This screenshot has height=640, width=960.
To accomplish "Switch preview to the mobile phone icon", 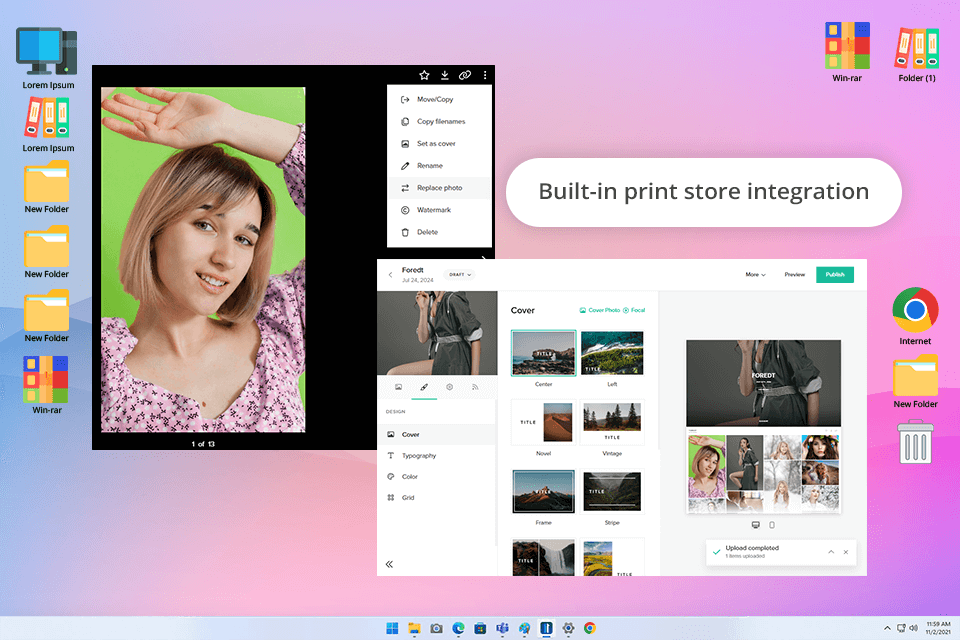I will [x=771, y=525].
